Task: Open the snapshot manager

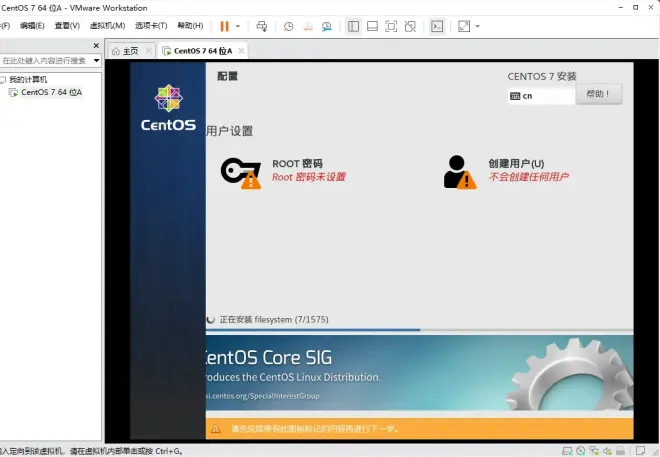Action: 327,27
